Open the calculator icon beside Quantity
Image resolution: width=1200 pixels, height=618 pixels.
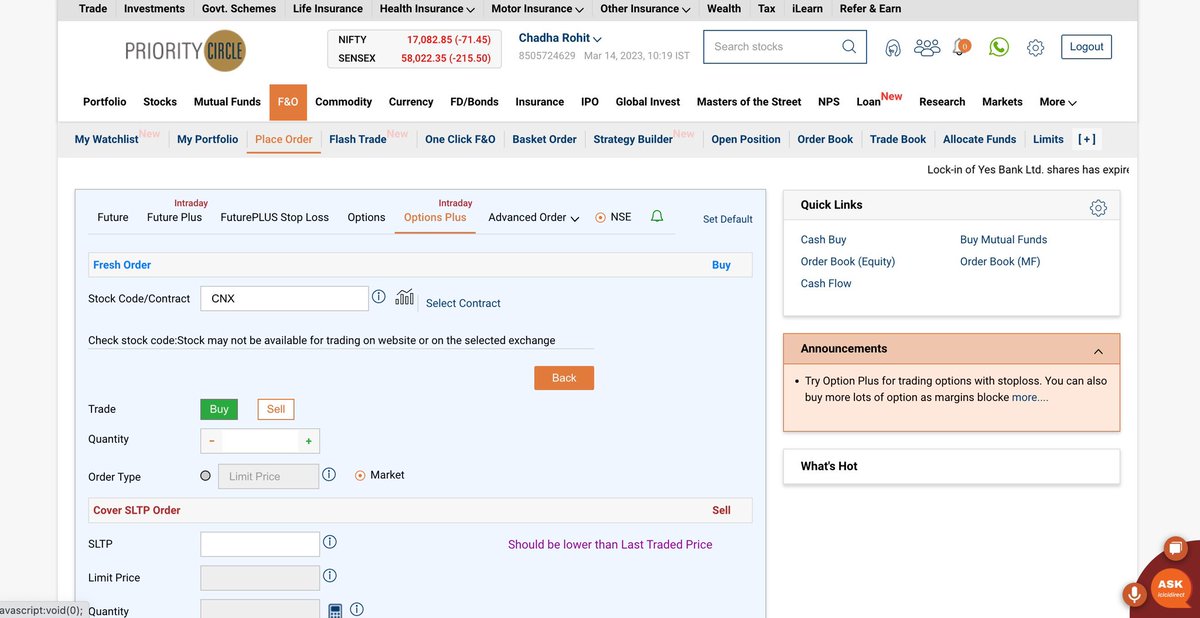tap(335, 610)
